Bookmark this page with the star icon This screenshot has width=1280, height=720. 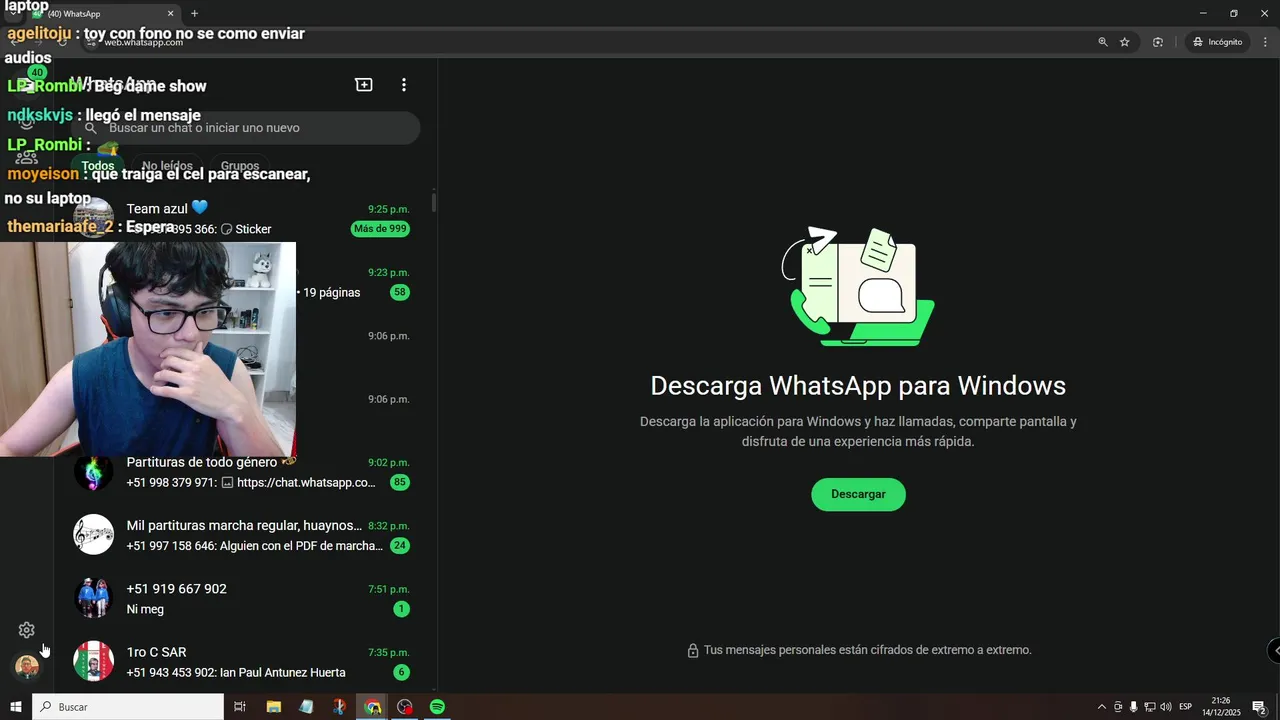click(x=1125, y=42)
